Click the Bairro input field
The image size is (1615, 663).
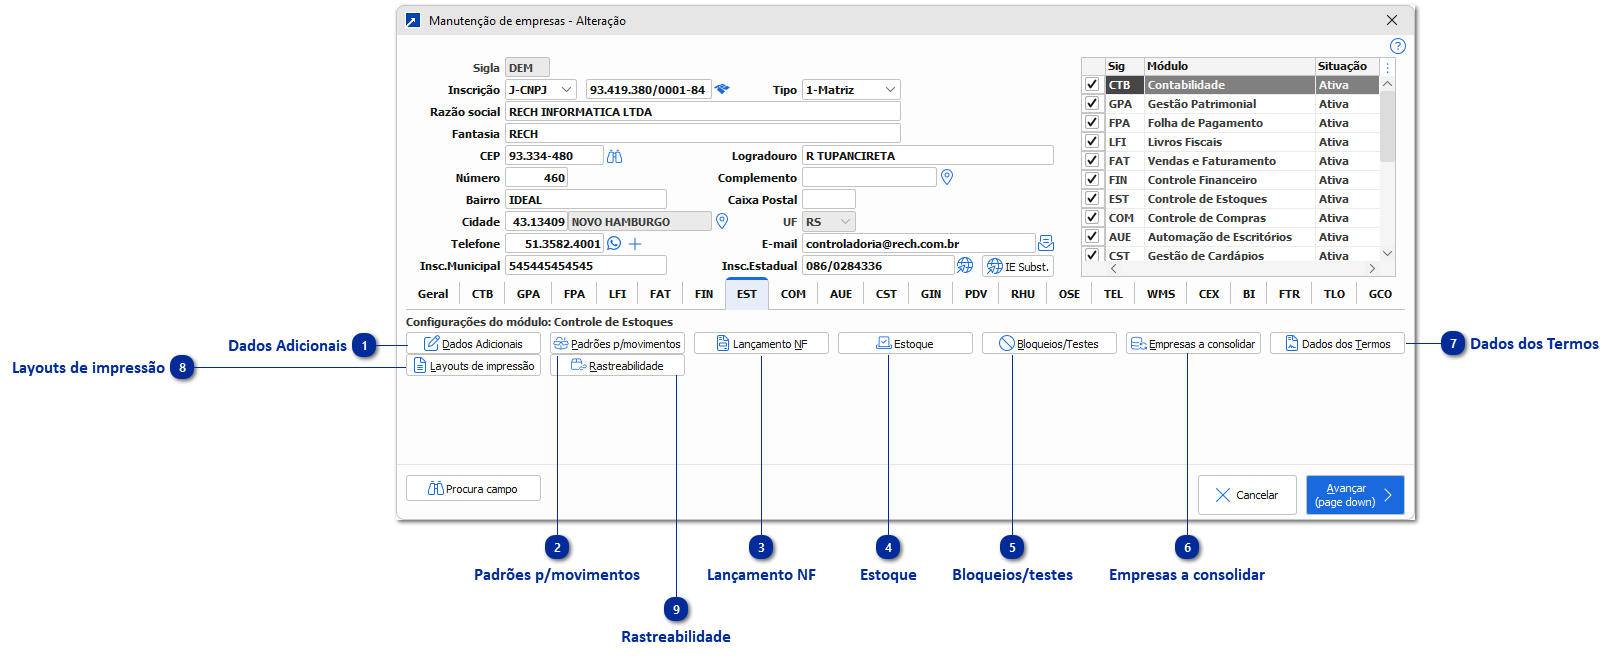pos(585,200)
